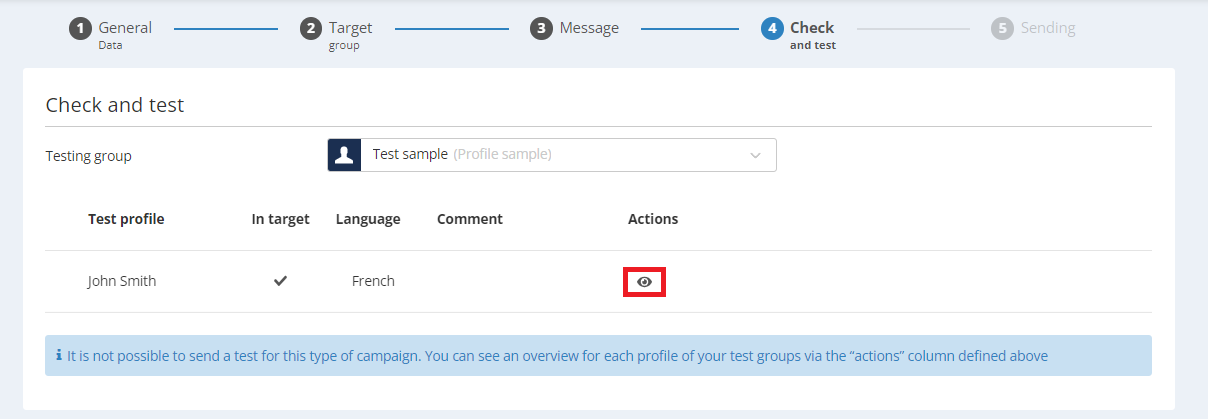Select the Check and test step label
Screen dimensions: 1208x419
point(813,34)
